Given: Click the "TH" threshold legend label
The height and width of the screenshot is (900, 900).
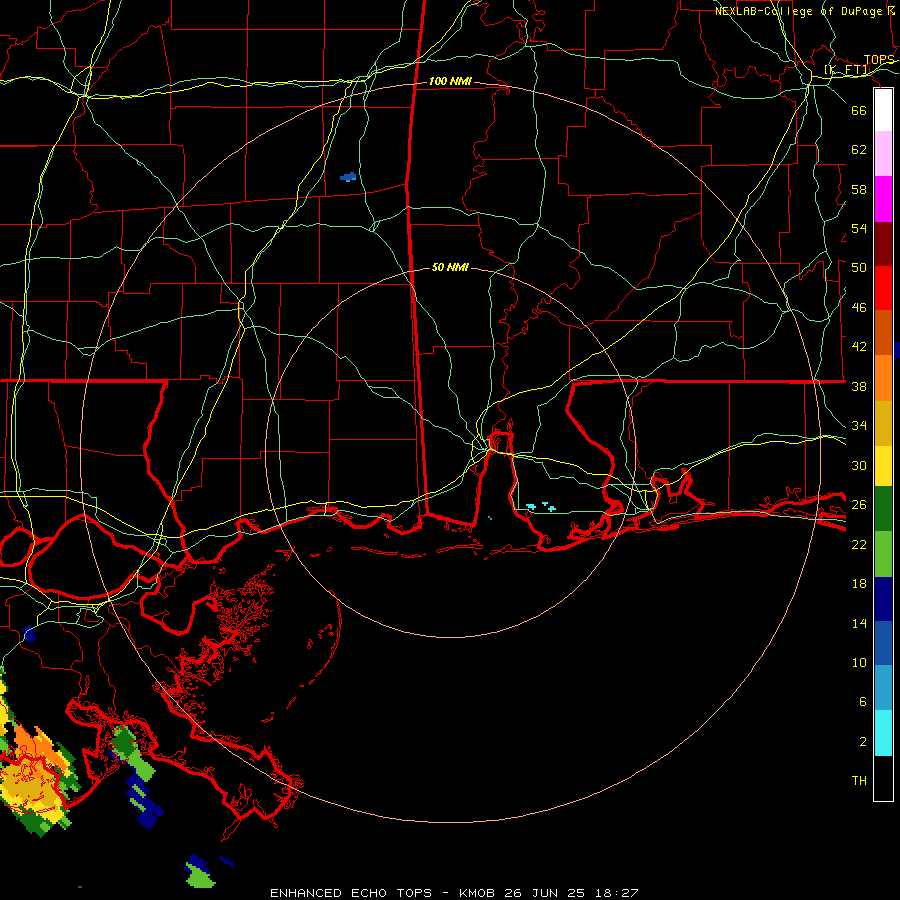Looking at the screenshot, I should [859, 781].
